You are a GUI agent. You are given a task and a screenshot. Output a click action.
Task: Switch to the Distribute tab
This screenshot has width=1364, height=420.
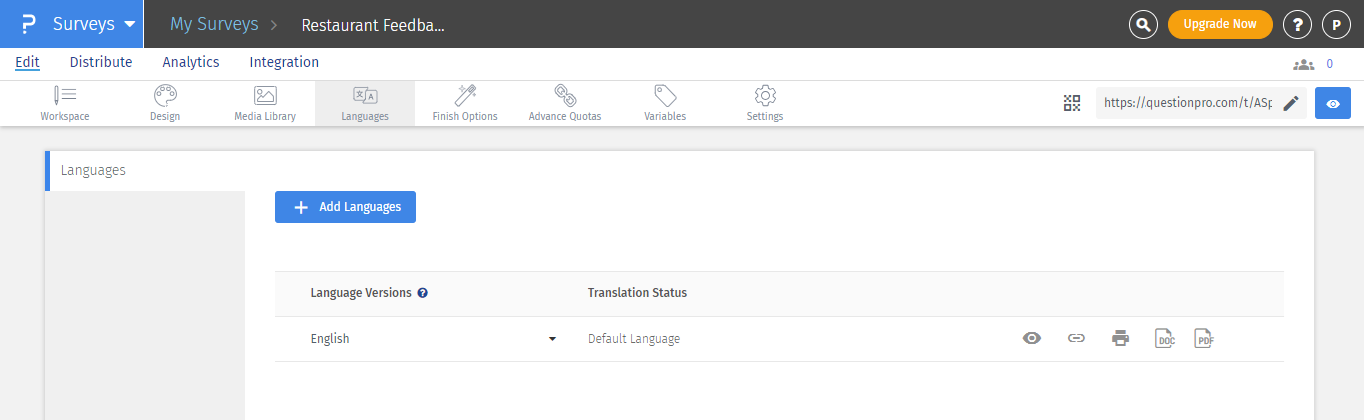[101, 62]
